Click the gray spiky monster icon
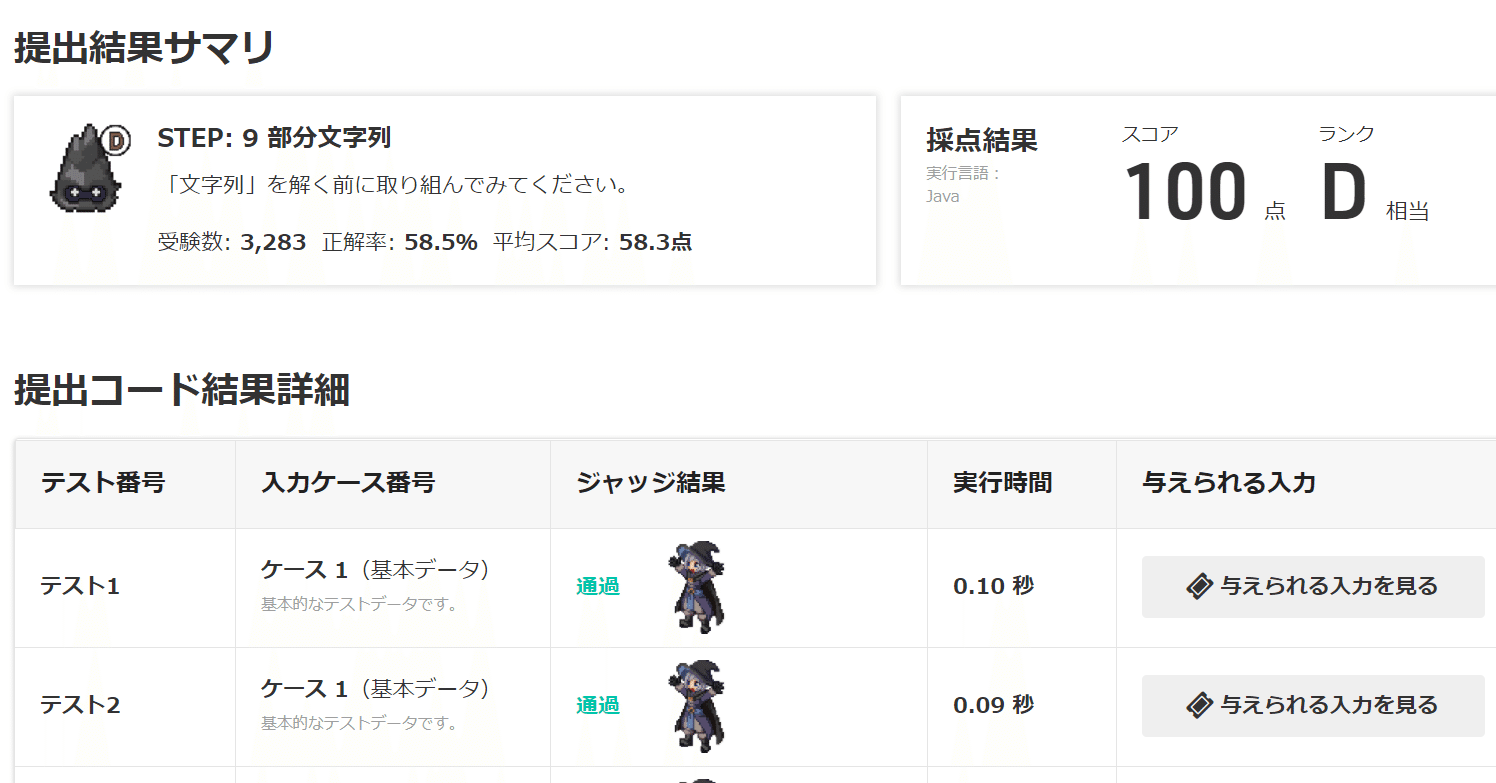 point(82,172)
